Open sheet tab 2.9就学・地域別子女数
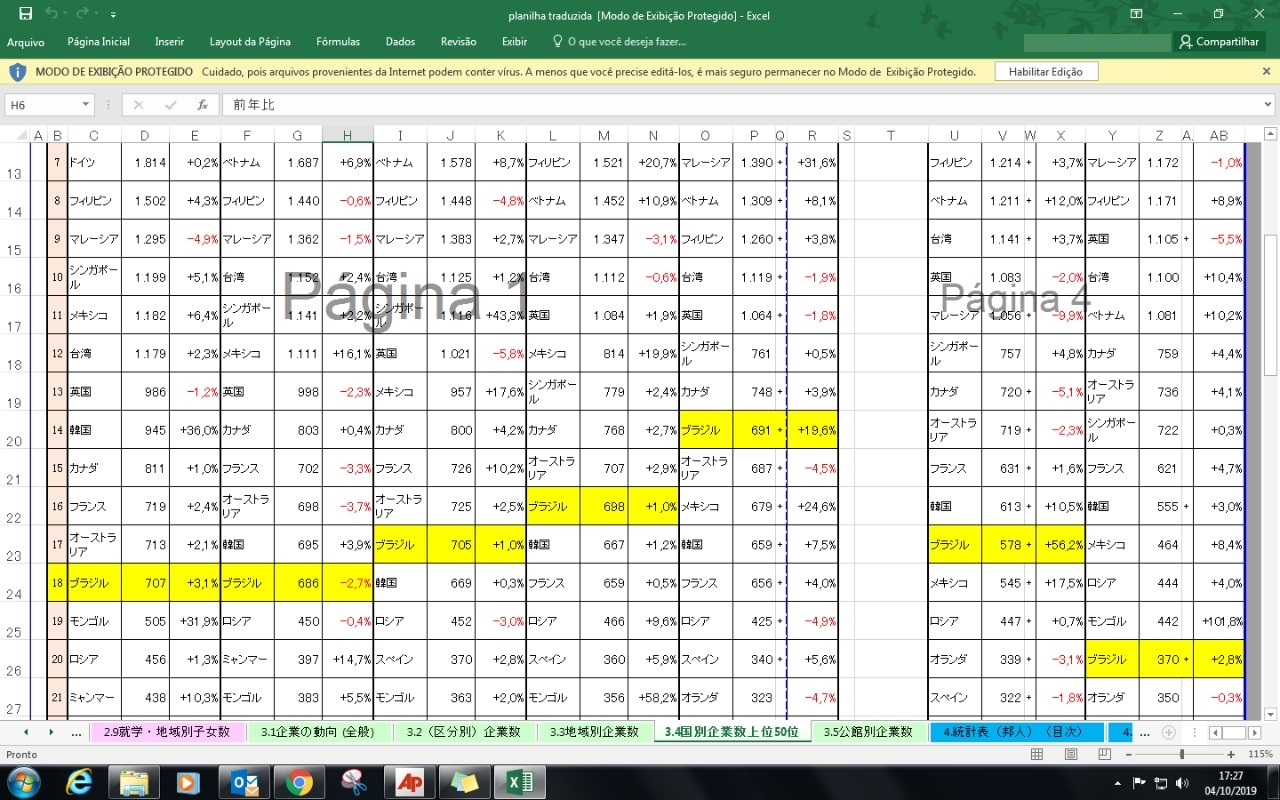 click(x=166, y=732)
